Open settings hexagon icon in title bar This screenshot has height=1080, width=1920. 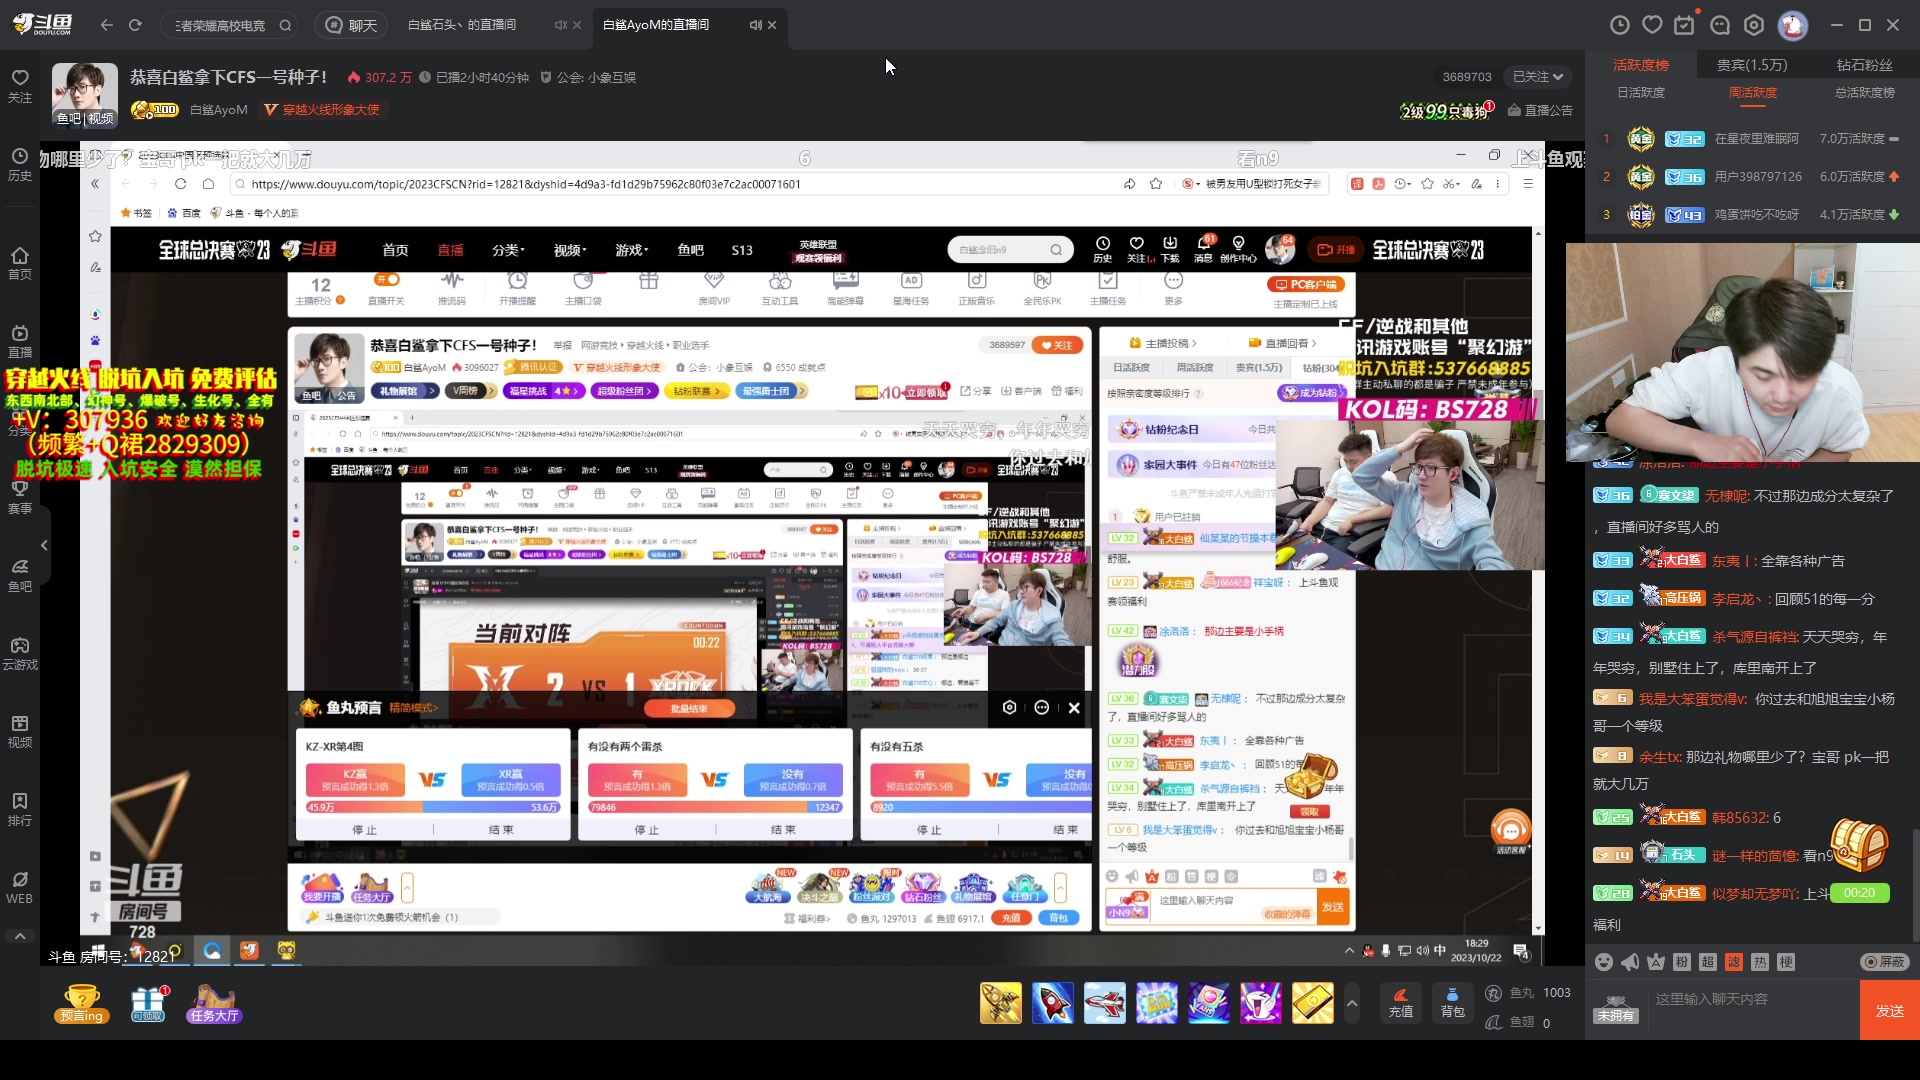[x=1754, y=25]
